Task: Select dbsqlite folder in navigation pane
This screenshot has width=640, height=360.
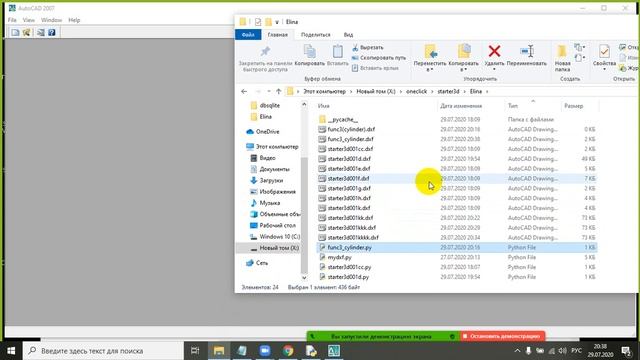Action: [270, 105]
